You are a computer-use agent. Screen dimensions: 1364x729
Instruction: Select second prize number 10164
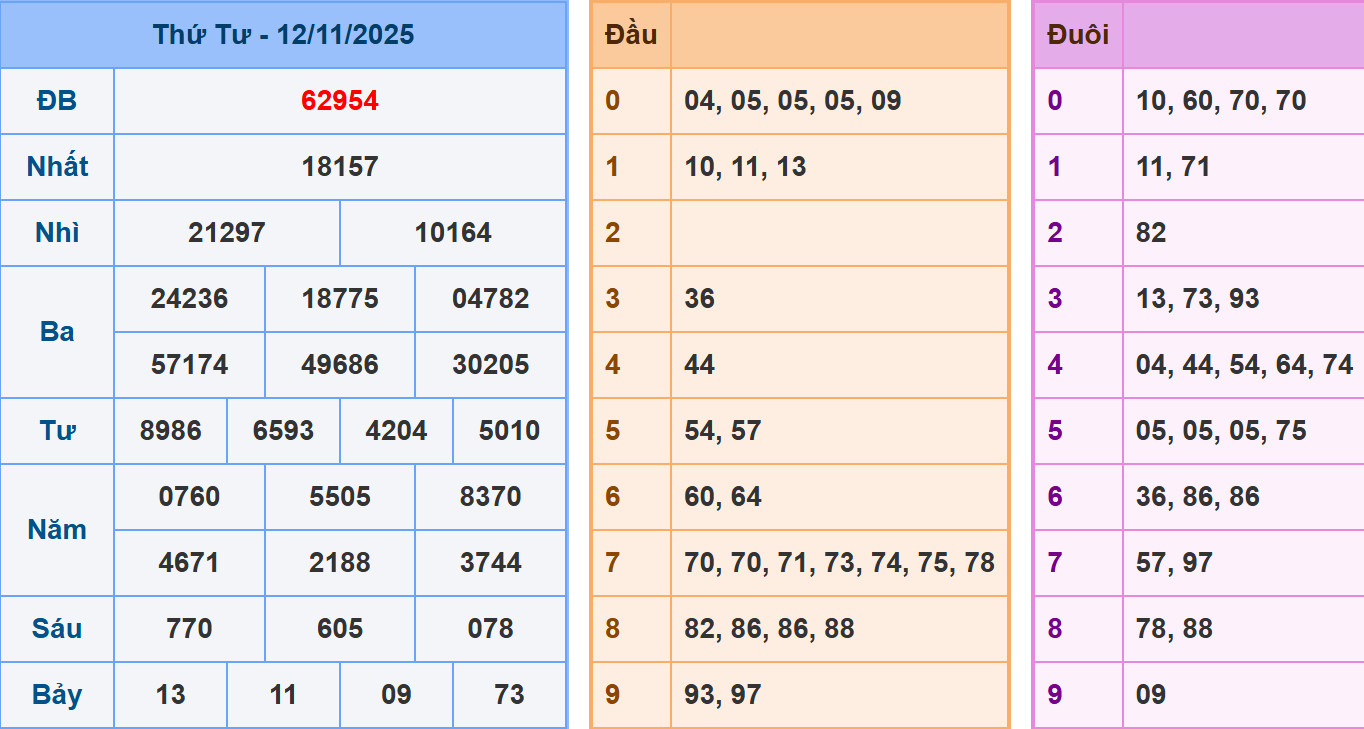[453, 233]
